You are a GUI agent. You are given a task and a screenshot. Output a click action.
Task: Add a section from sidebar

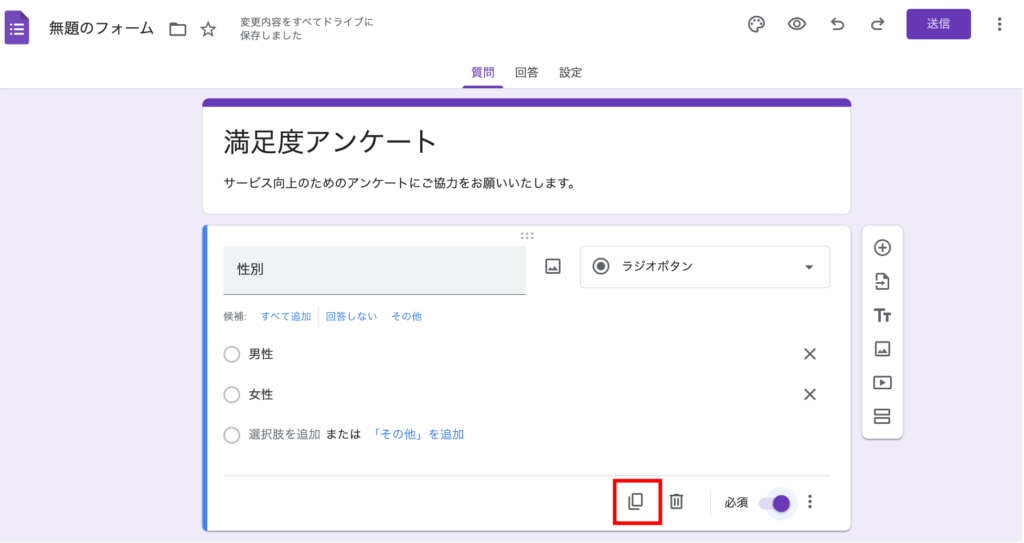[882, 416]
